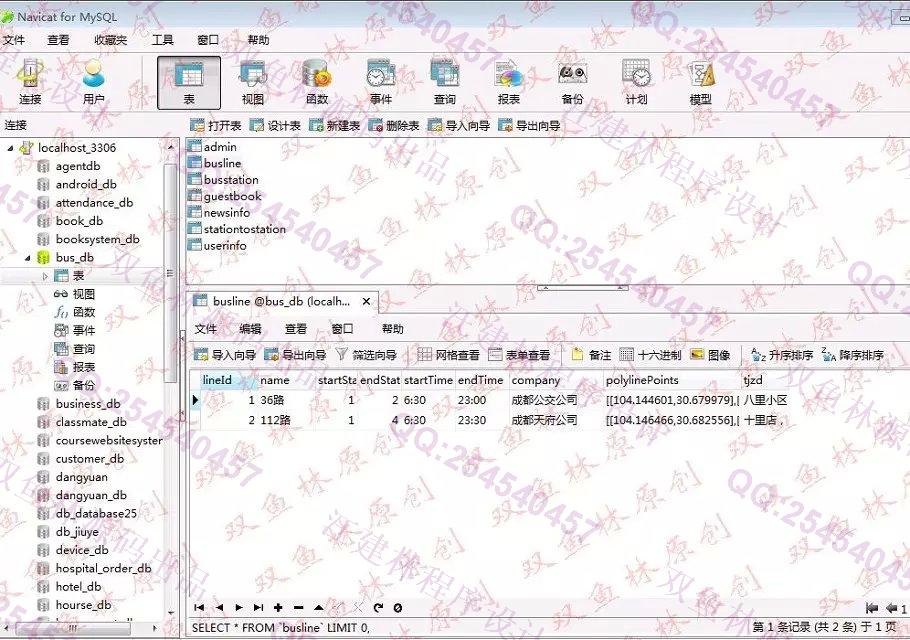Select the busstation table

coord(223,180)
